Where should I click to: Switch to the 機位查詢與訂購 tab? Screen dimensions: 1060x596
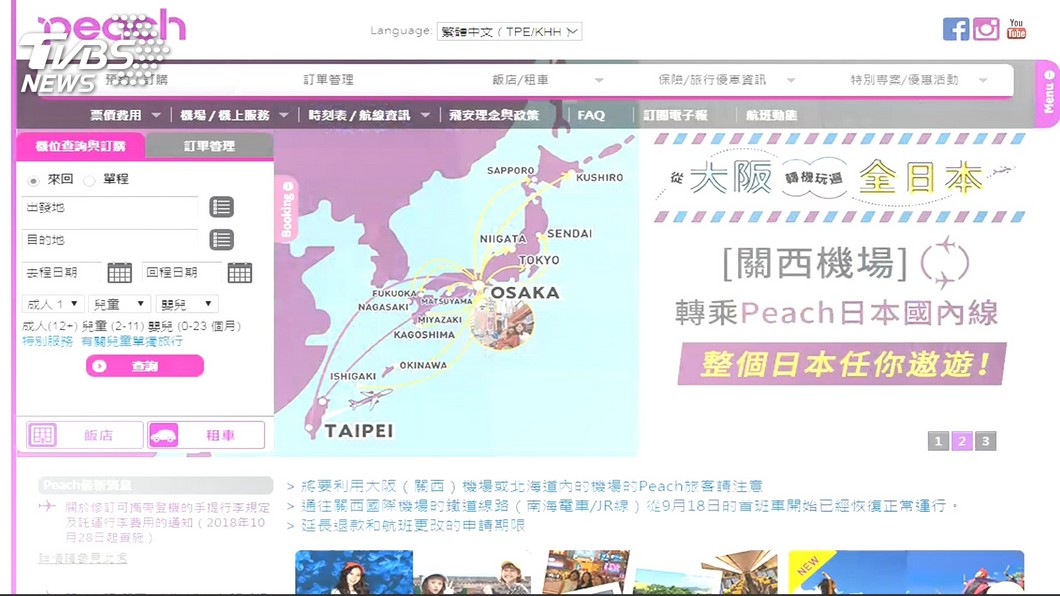pos(80,146)
